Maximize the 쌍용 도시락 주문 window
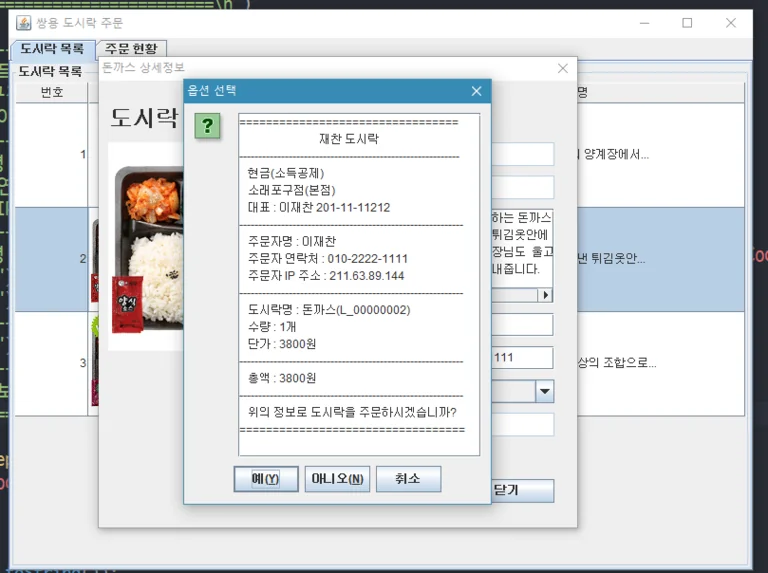Viewport: 768px width, 573px height. [687, 23]
